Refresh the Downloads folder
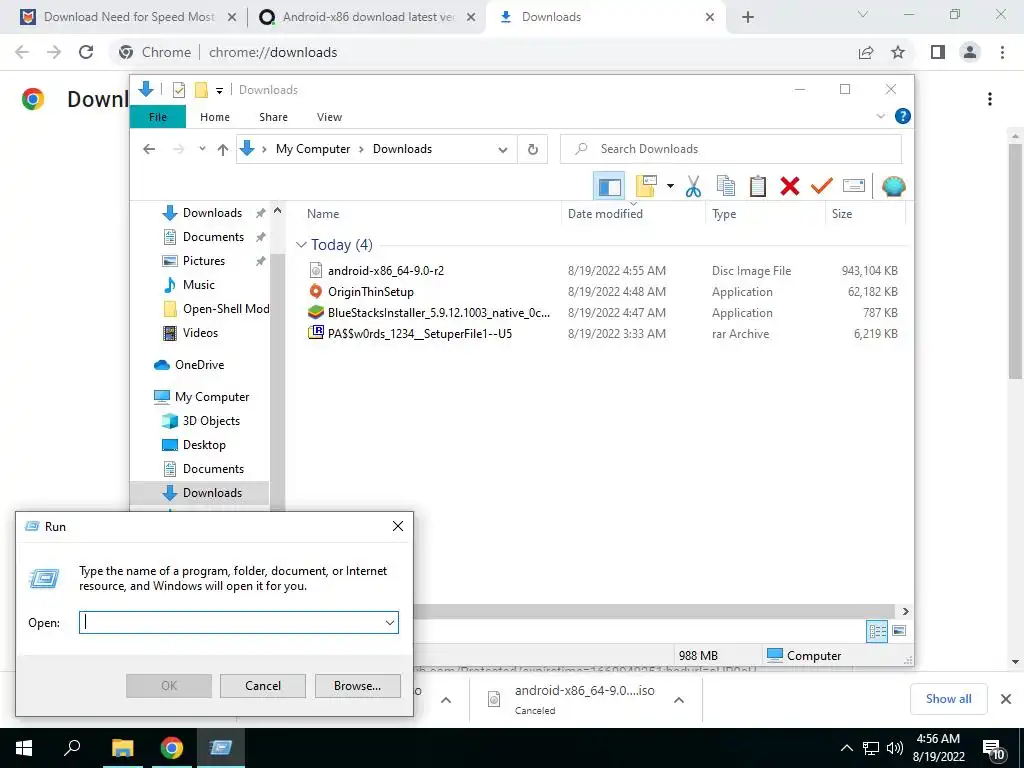The width and height of the screenshot is (1024, 768). [533, 149]
